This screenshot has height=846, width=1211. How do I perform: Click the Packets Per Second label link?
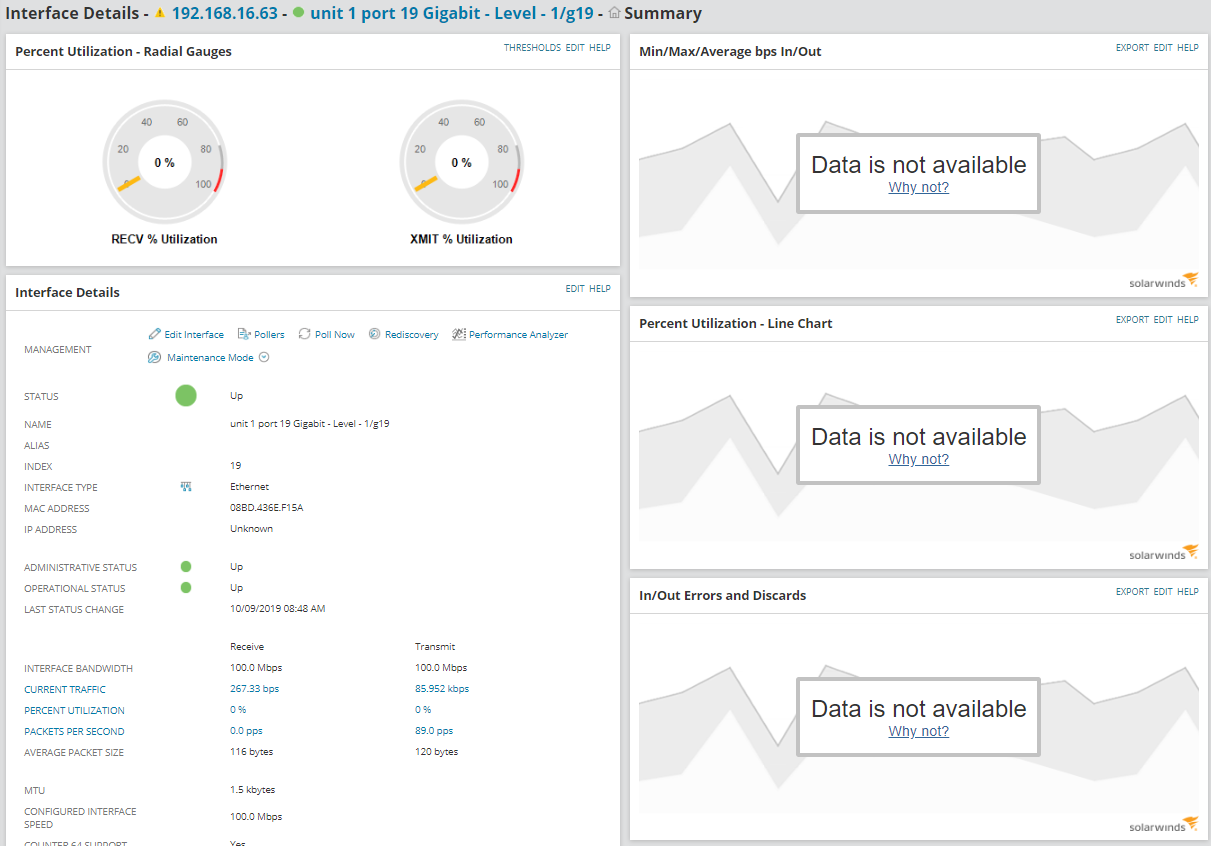tap(74, 732)
